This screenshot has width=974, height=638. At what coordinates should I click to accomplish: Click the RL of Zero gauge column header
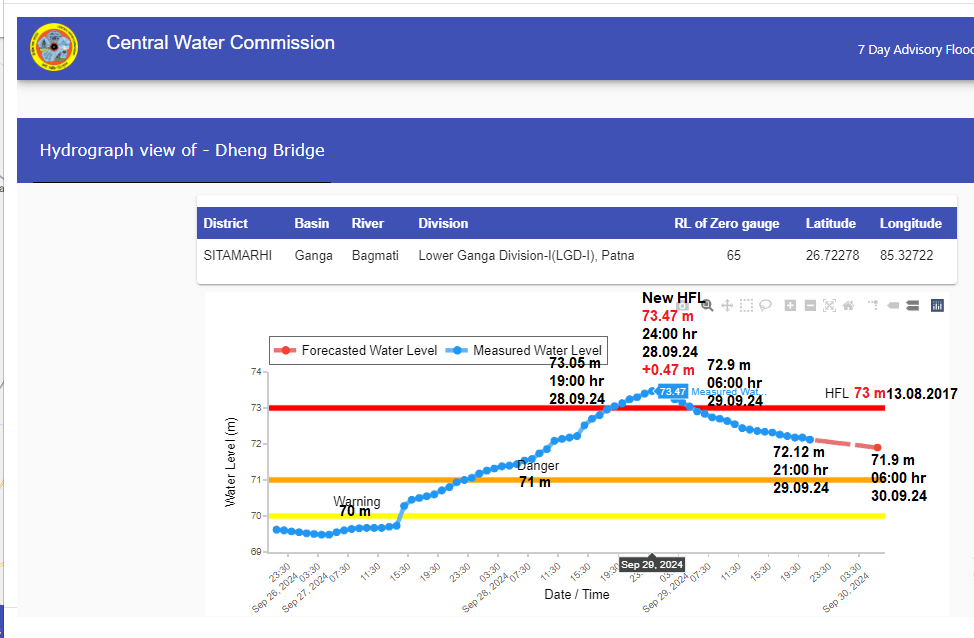pos(727,223)
